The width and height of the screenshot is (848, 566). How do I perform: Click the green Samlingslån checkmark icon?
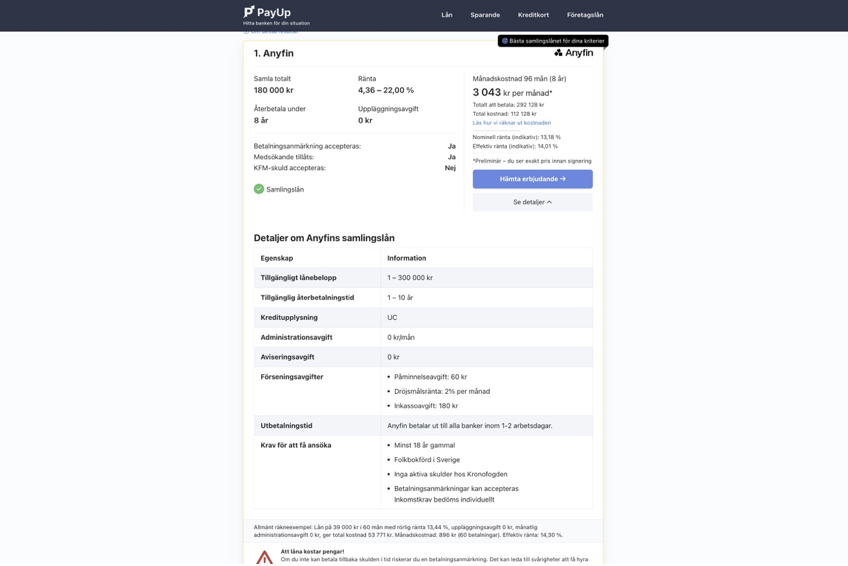259,189
